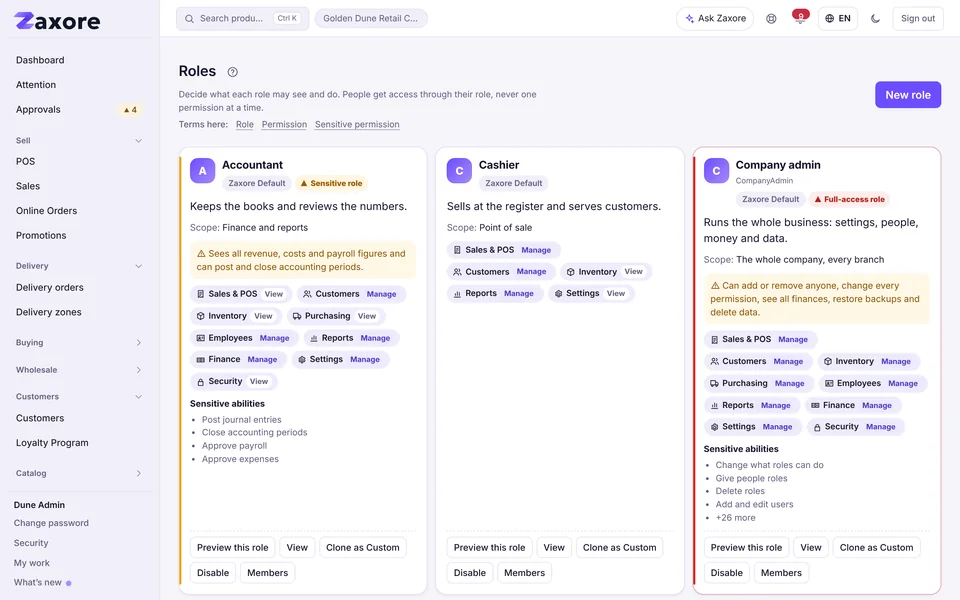Click Accountant's Sales & POS View chip

point(240,294)
